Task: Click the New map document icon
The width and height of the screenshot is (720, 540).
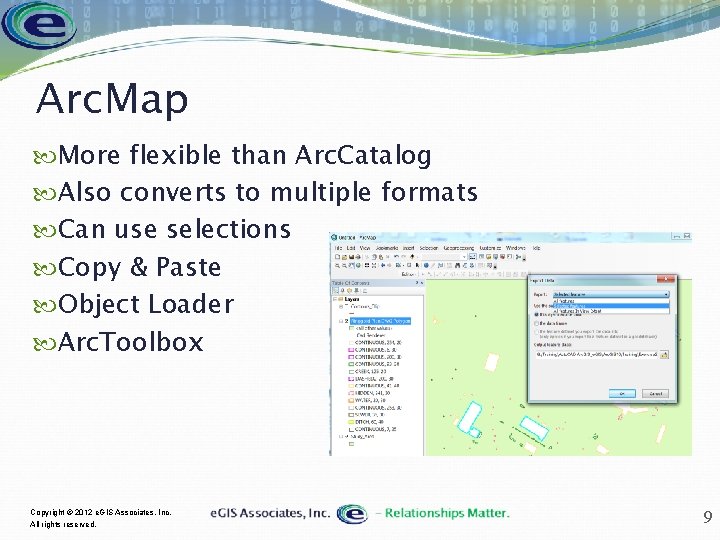Action: click(x=338, y=257)
